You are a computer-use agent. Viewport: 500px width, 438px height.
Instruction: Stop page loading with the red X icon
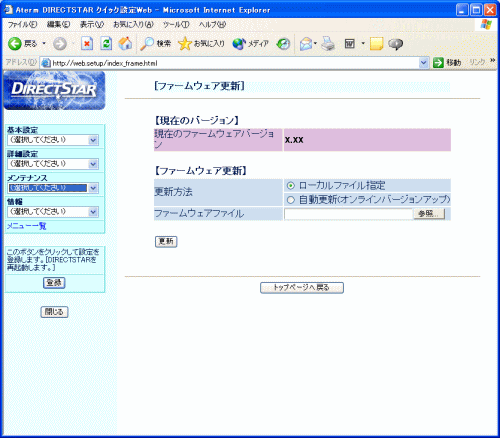87,44
